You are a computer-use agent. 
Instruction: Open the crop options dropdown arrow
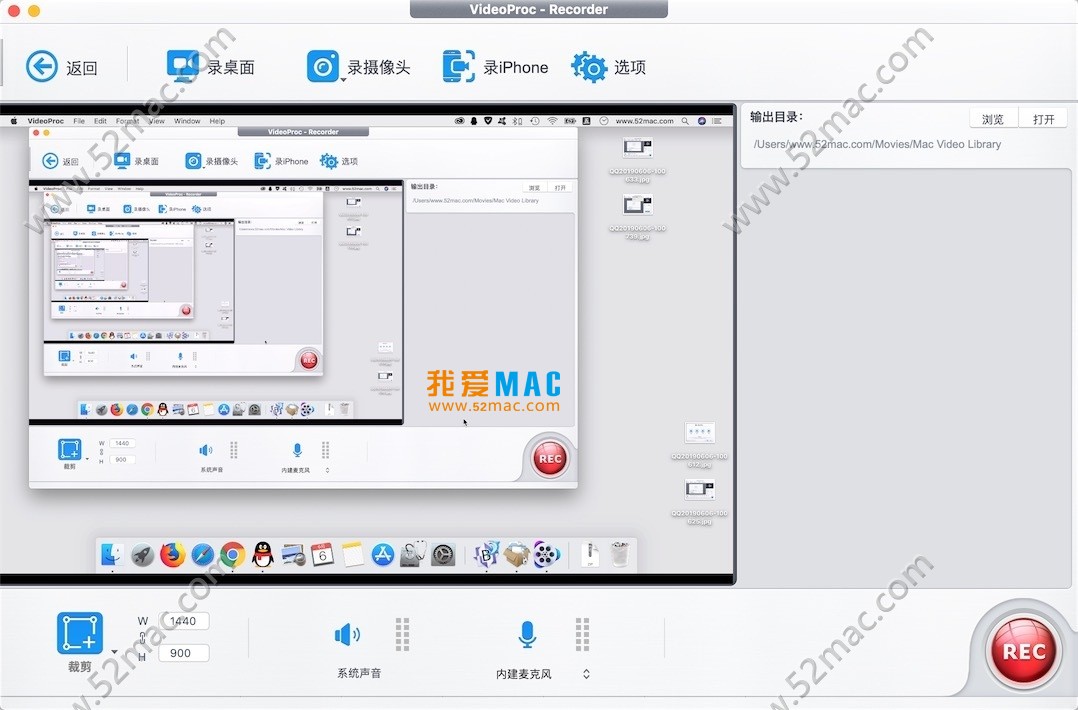coord(114,652)
